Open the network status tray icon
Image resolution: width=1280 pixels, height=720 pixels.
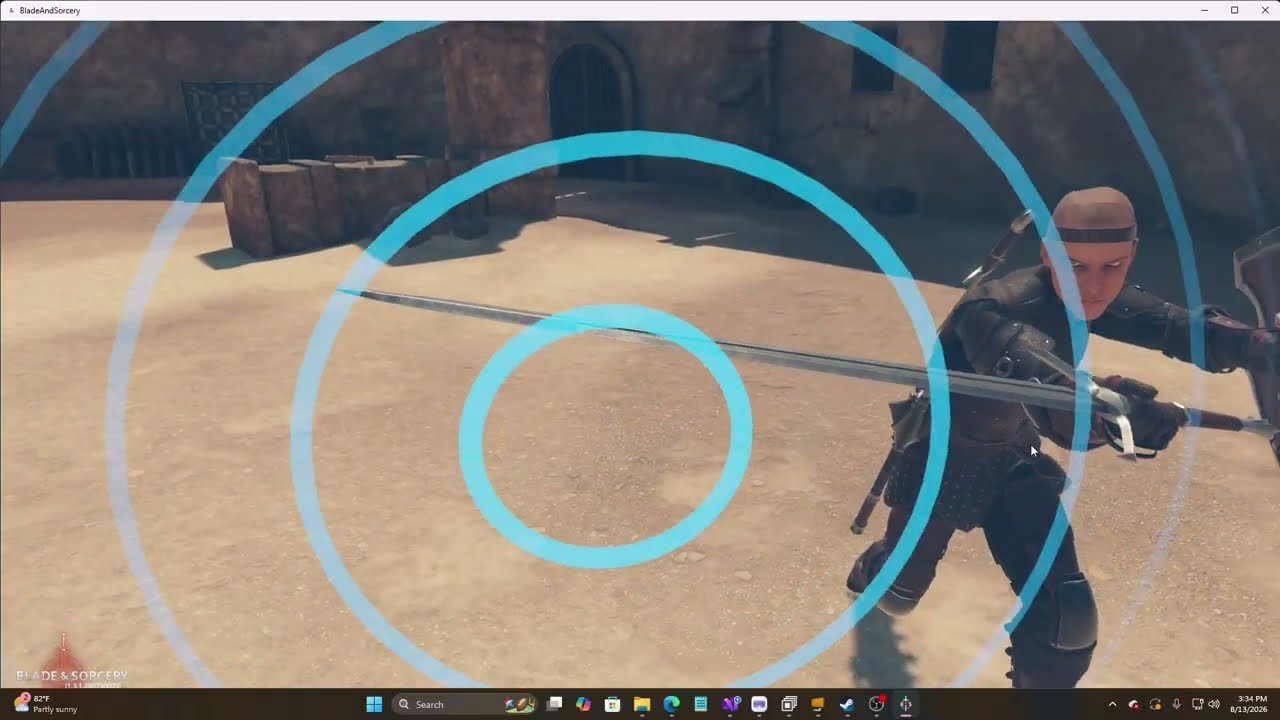1198,704
